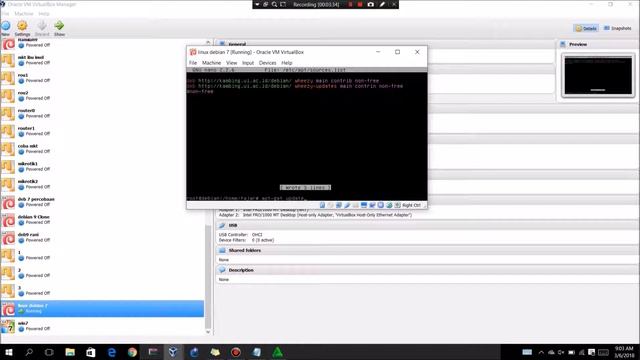Select the coba mkt machine icon

click(8, 149)
